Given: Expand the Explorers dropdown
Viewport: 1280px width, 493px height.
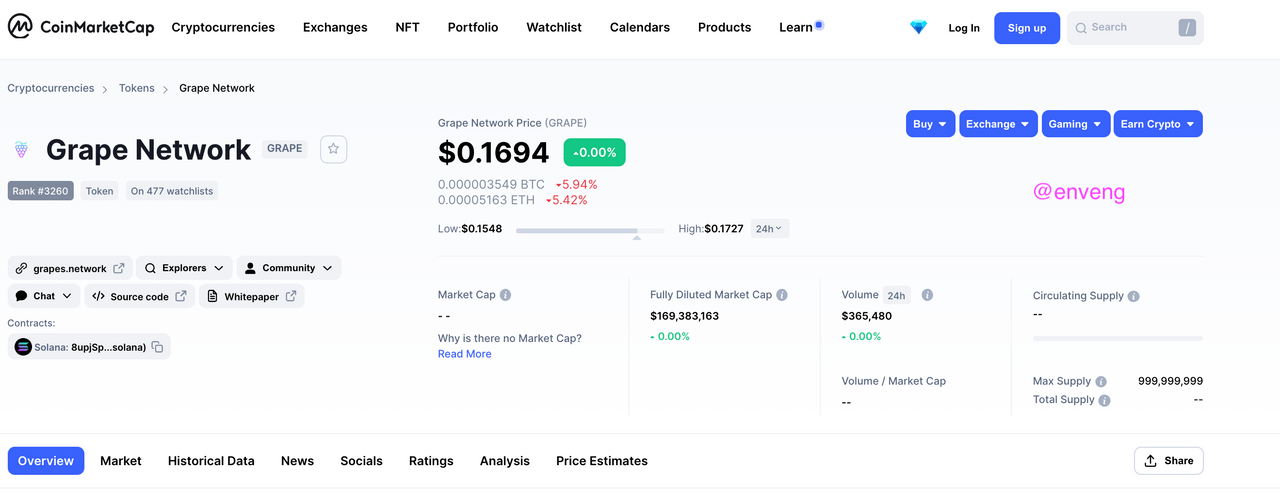Looking at the screenshot, I should [x=184, y=268].
